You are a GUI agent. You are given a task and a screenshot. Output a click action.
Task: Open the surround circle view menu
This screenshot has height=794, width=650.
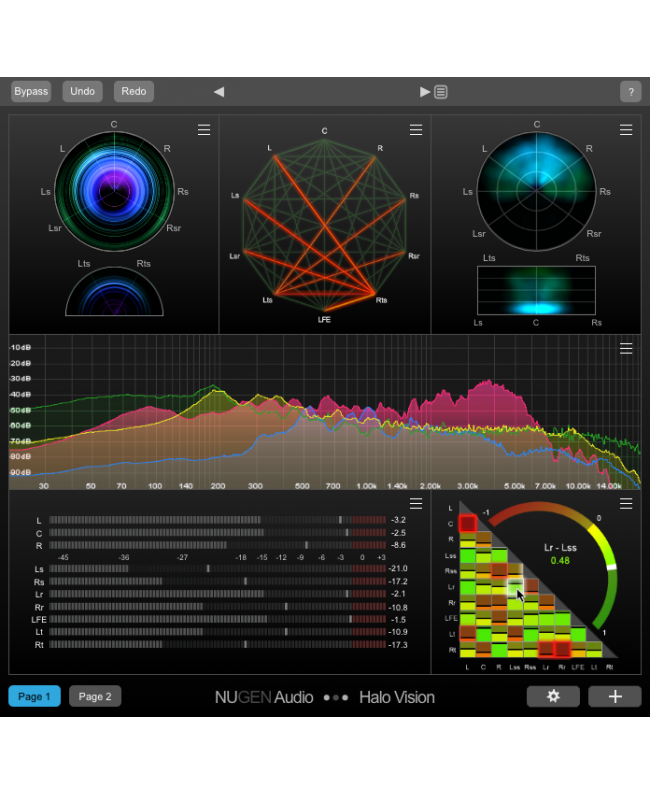coord(204,130)
